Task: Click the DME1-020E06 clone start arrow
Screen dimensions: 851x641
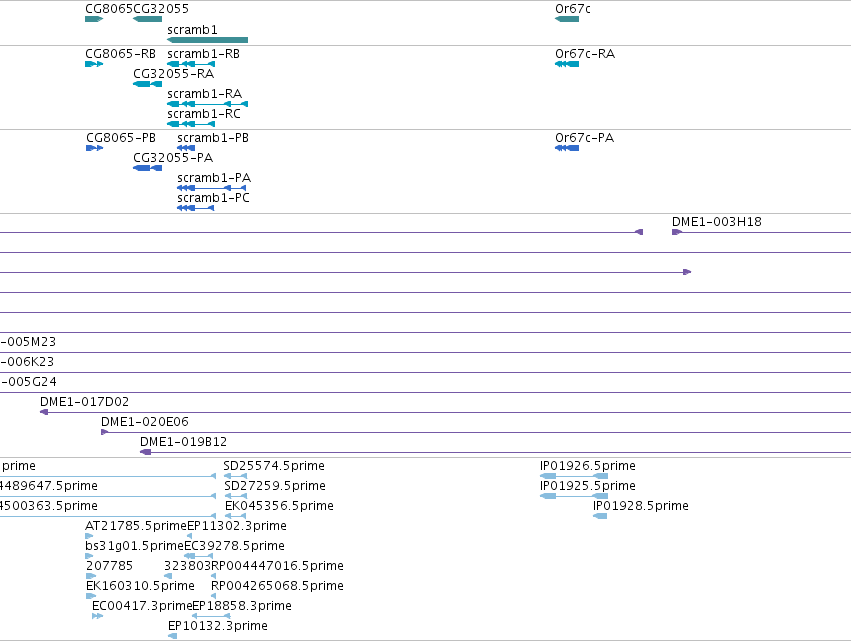Action: tap(105, 432)
